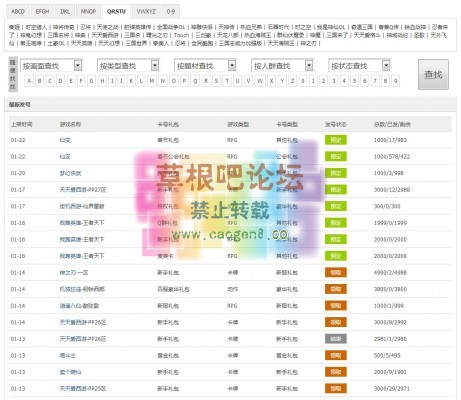Click the 查找 search button
The height and width of the screenshot is (400, 461).
pos(433,75)
